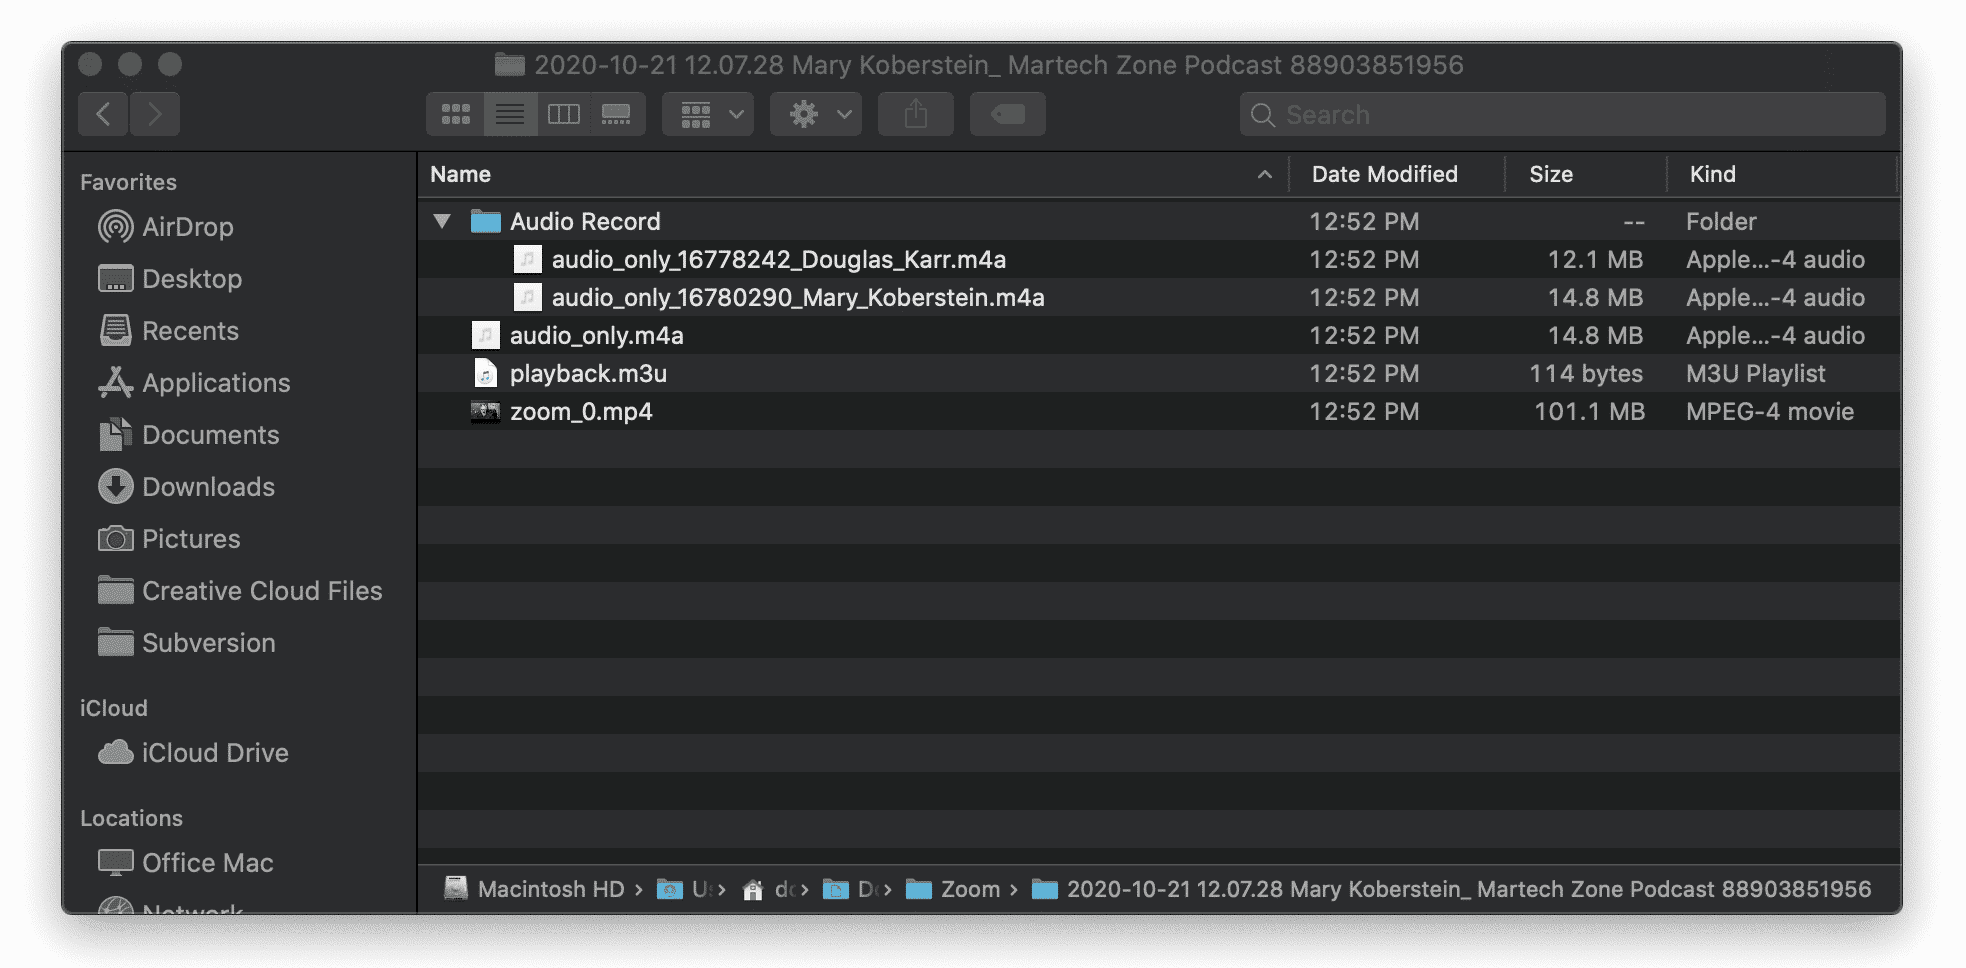Select the zoom_0.mp4 movie file
Viewport: 1966px width, 968px height.
[580, 412]
